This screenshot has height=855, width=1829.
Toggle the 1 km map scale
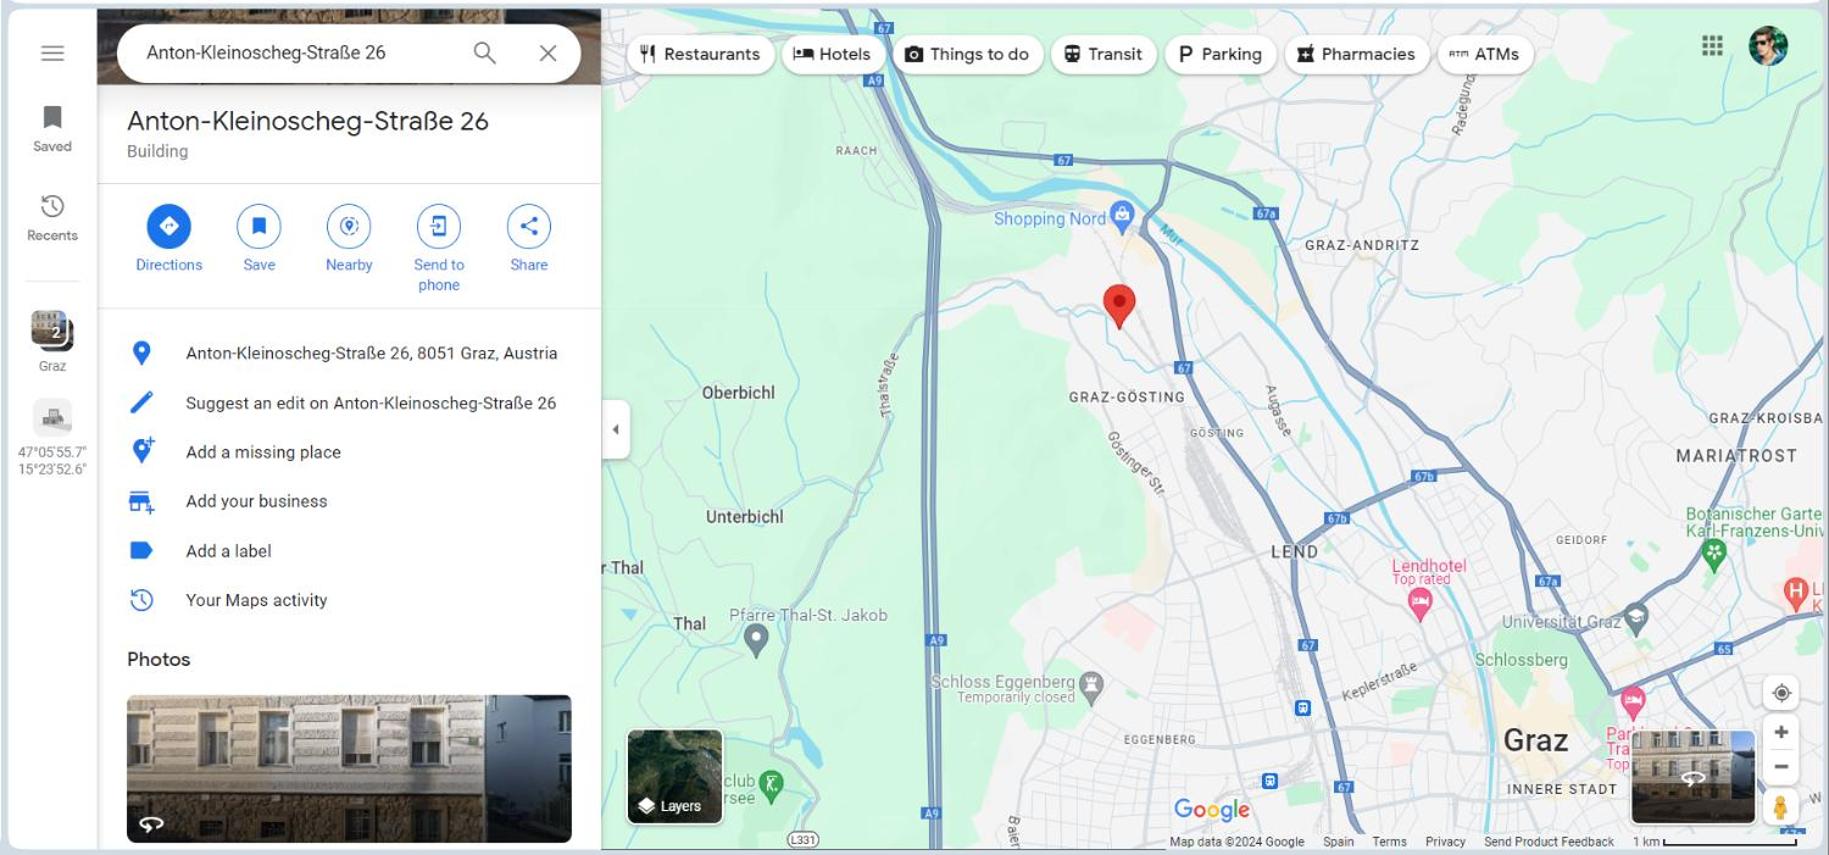(x=1714, y=842)
